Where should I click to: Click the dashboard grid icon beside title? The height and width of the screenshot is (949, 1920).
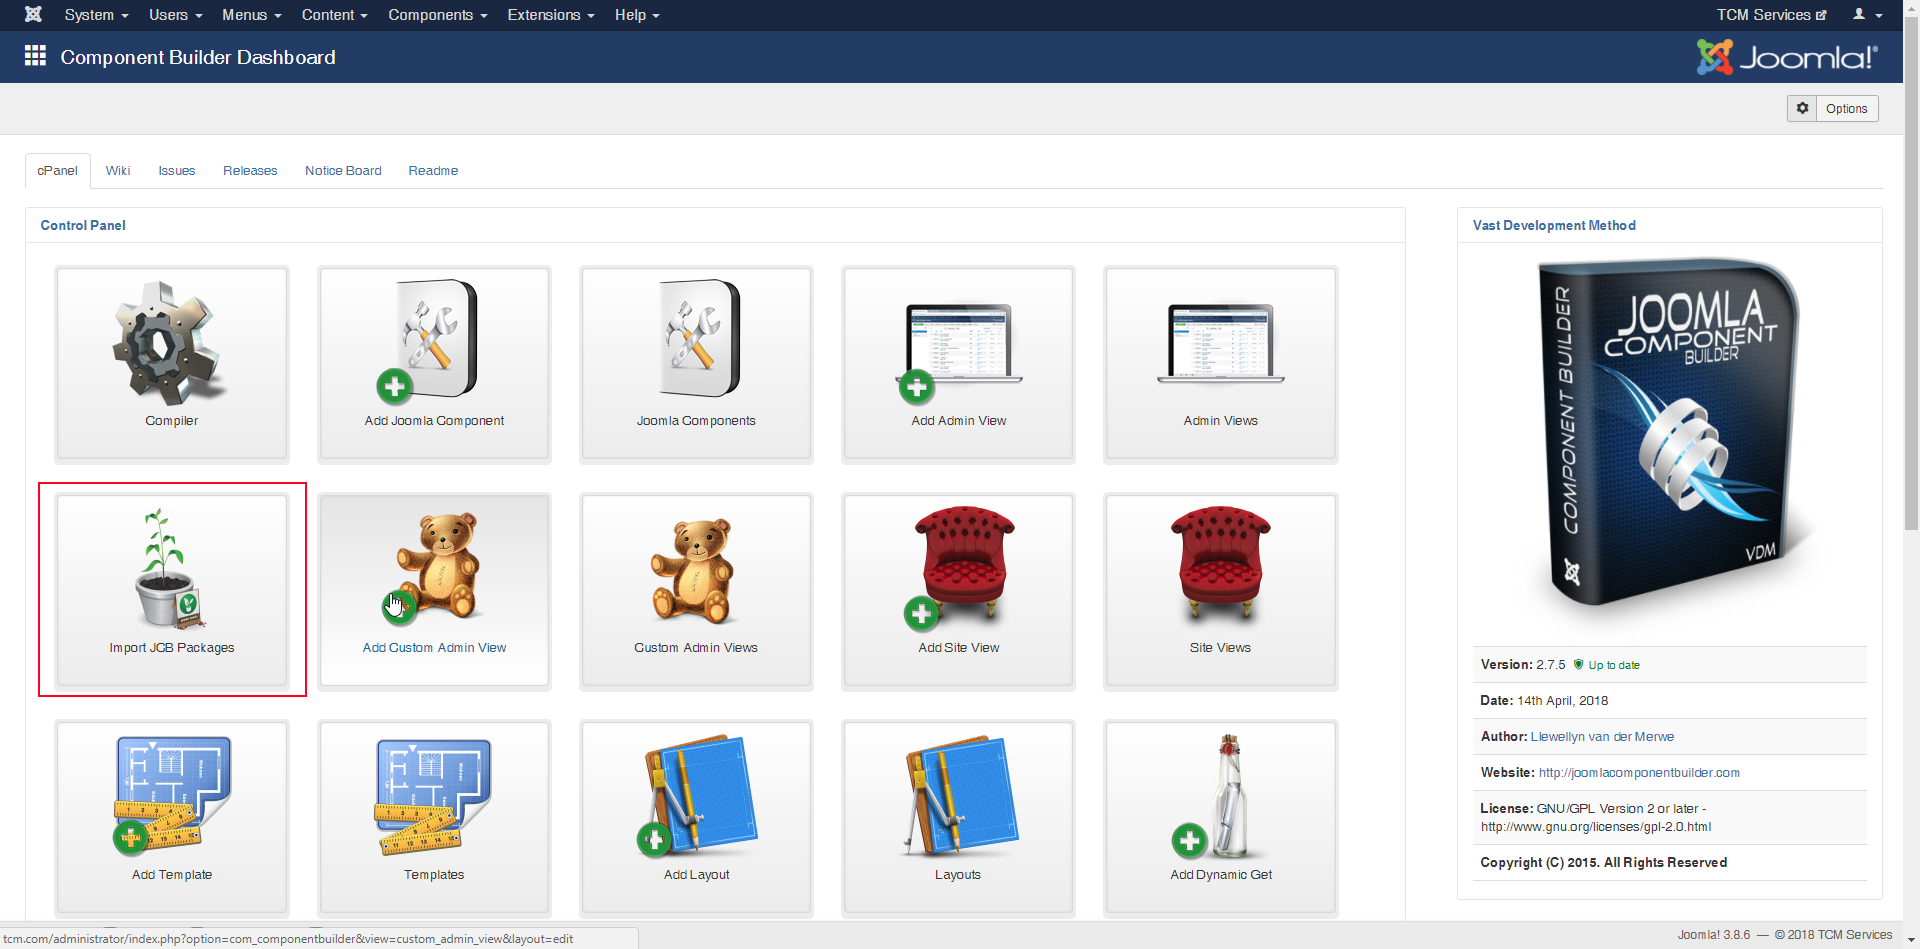pyautogui.click(x=35, y=56)
